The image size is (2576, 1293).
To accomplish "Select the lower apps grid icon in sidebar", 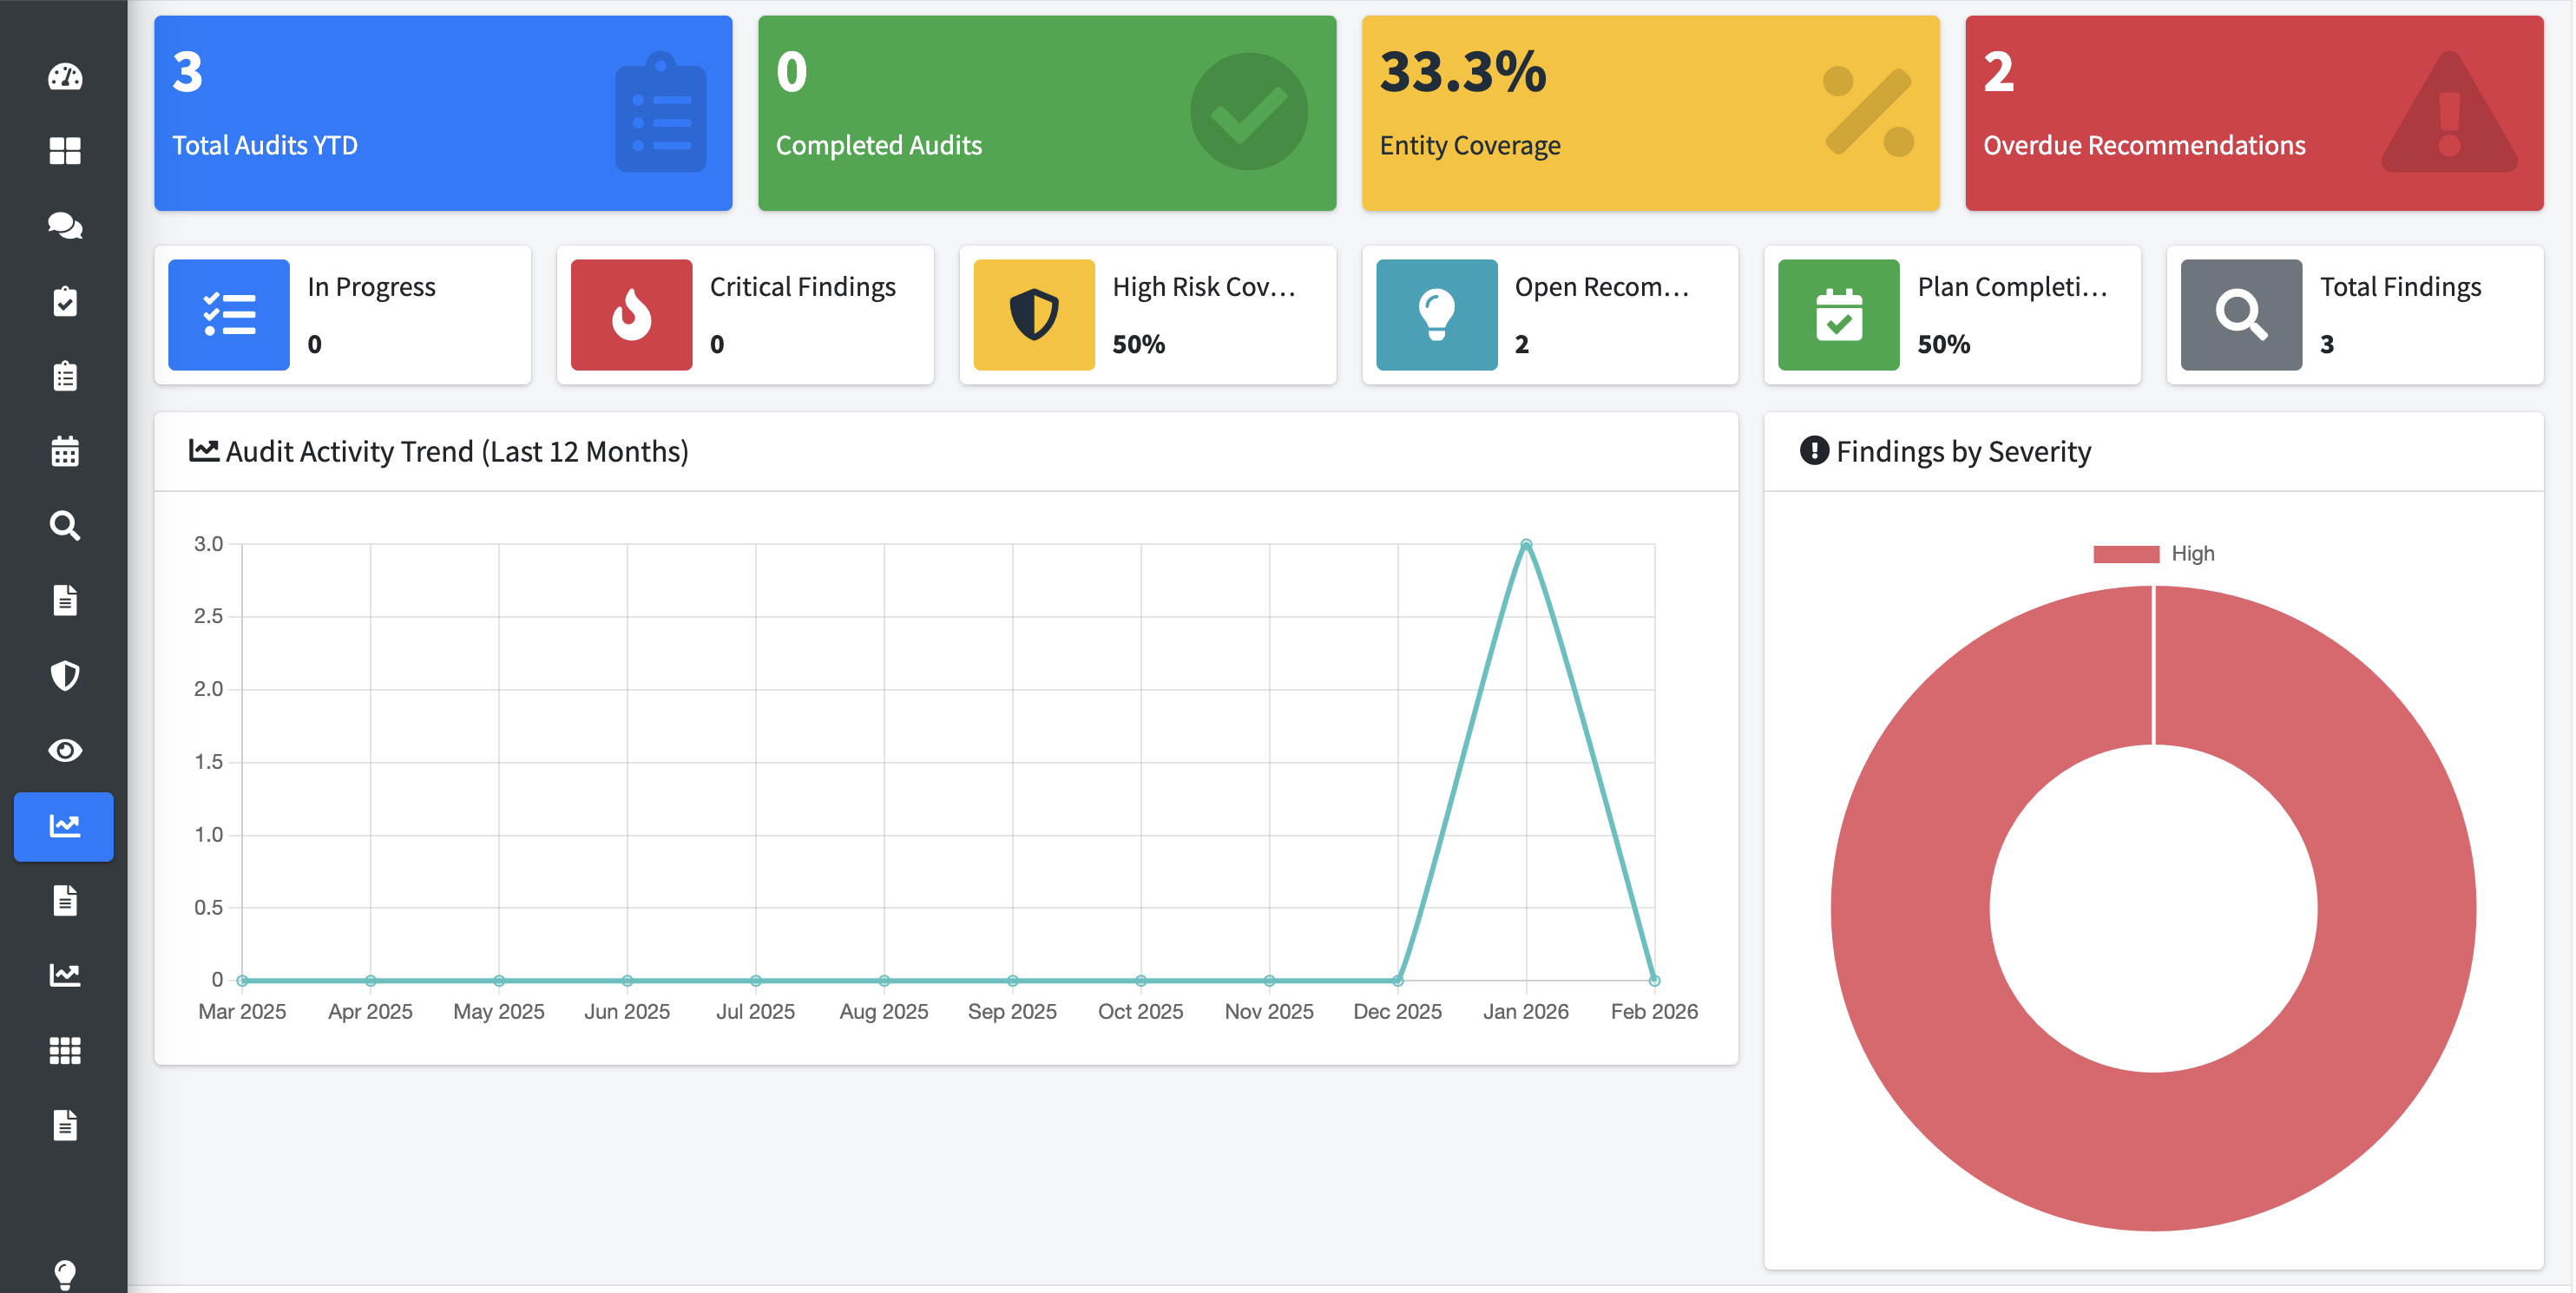I will tap(64, 1050).
